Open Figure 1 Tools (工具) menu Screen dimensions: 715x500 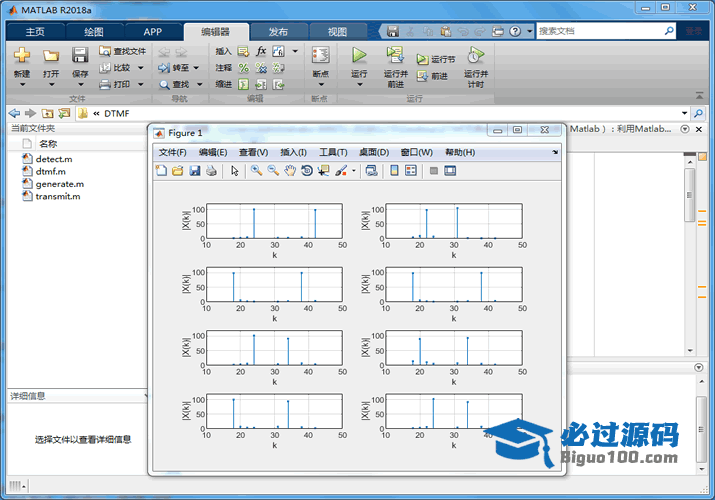point(333,152)
